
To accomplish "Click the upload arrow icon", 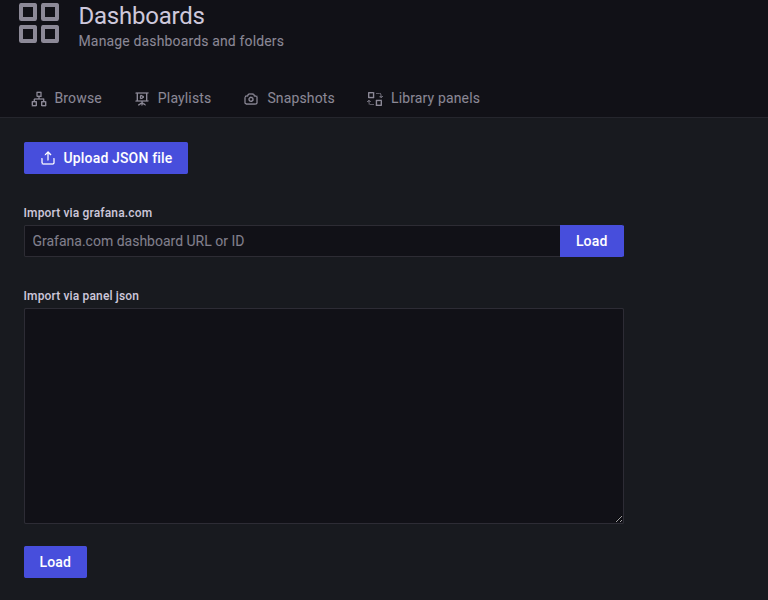I will tap(47, 158).
